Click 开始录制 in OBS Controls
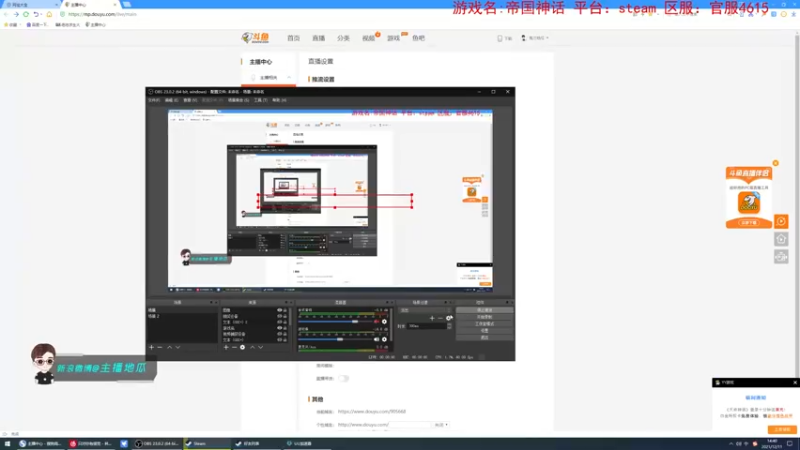 tap(484, 317)
